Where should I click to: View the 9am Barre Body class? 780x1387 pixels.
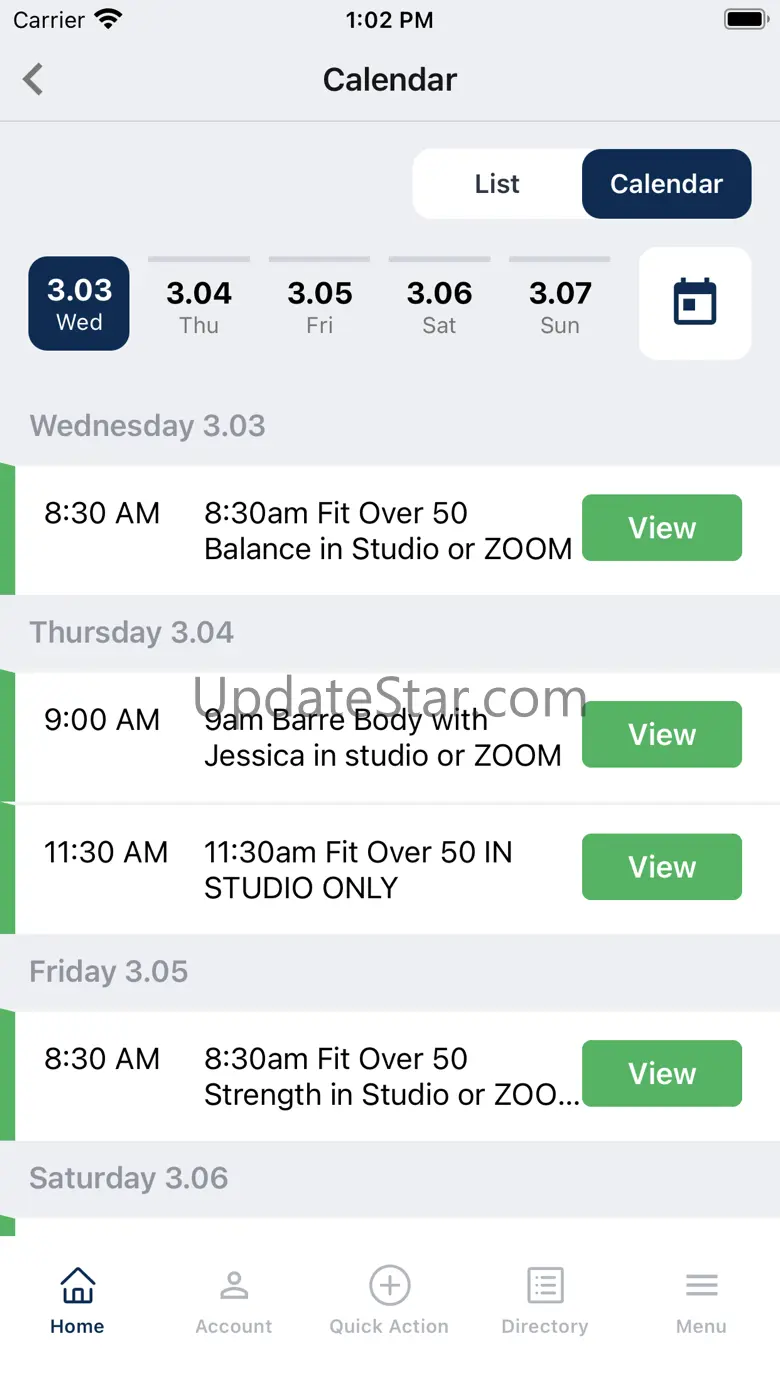(x=662, y=734)
